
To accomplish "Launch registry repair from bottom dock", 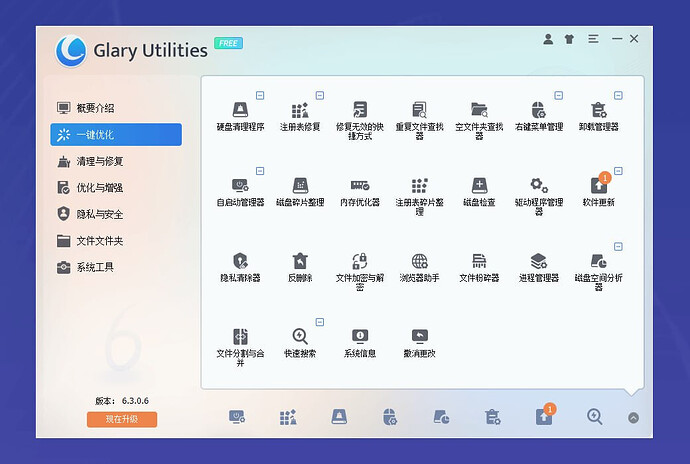I will tap(288, 416).
